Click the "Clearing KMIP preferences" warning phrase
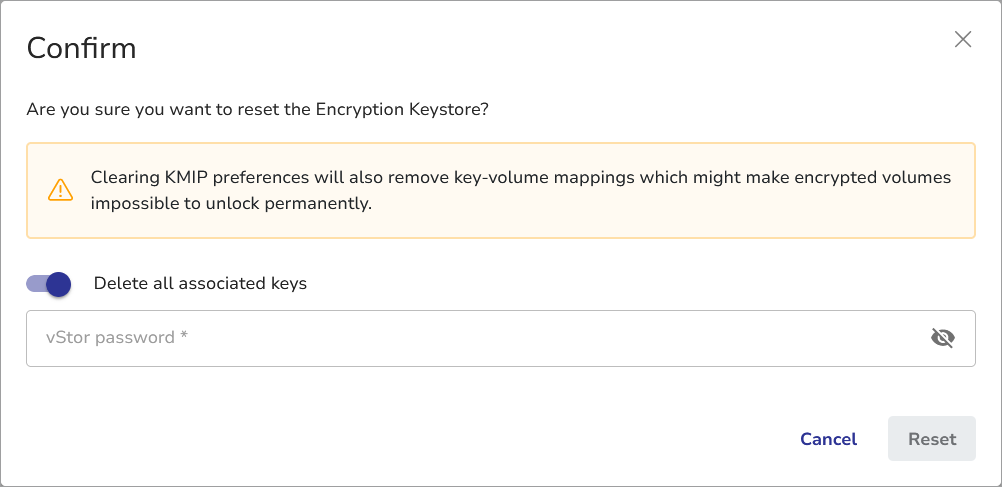 tap(196, 178)
